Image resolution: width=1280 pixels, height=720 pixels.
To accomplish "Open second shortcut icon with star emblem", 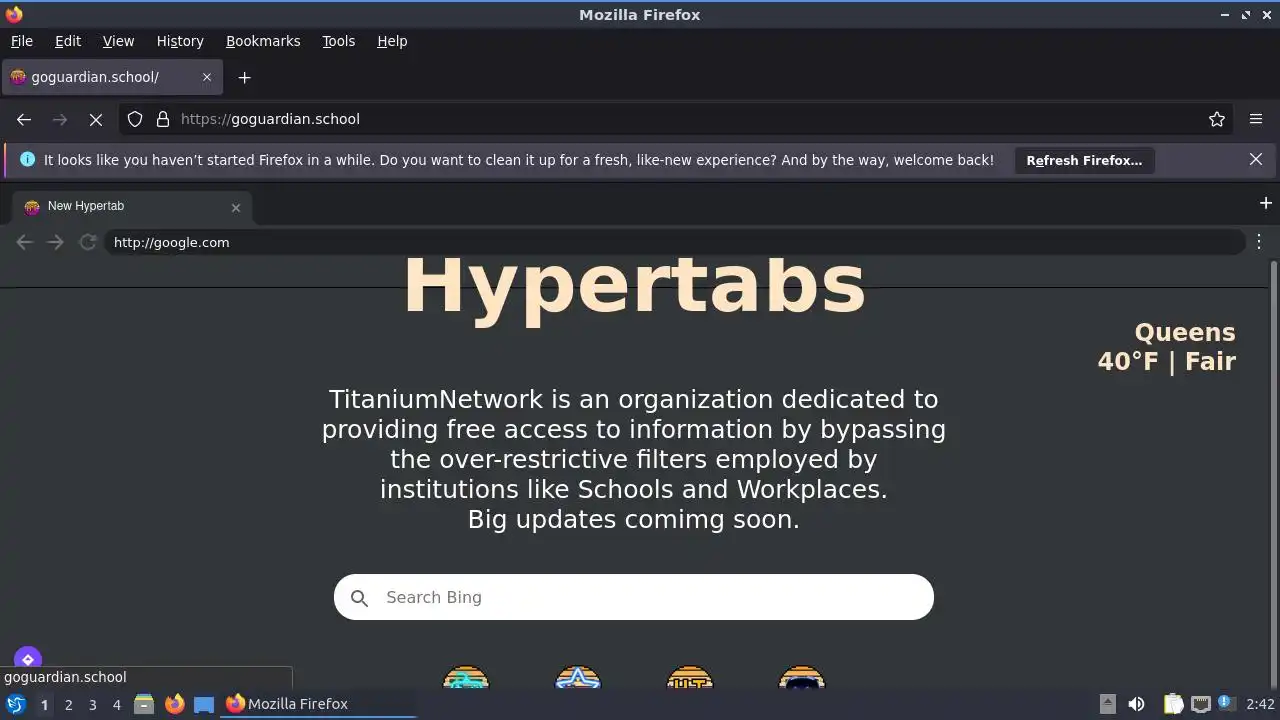I will pos(578,679).
